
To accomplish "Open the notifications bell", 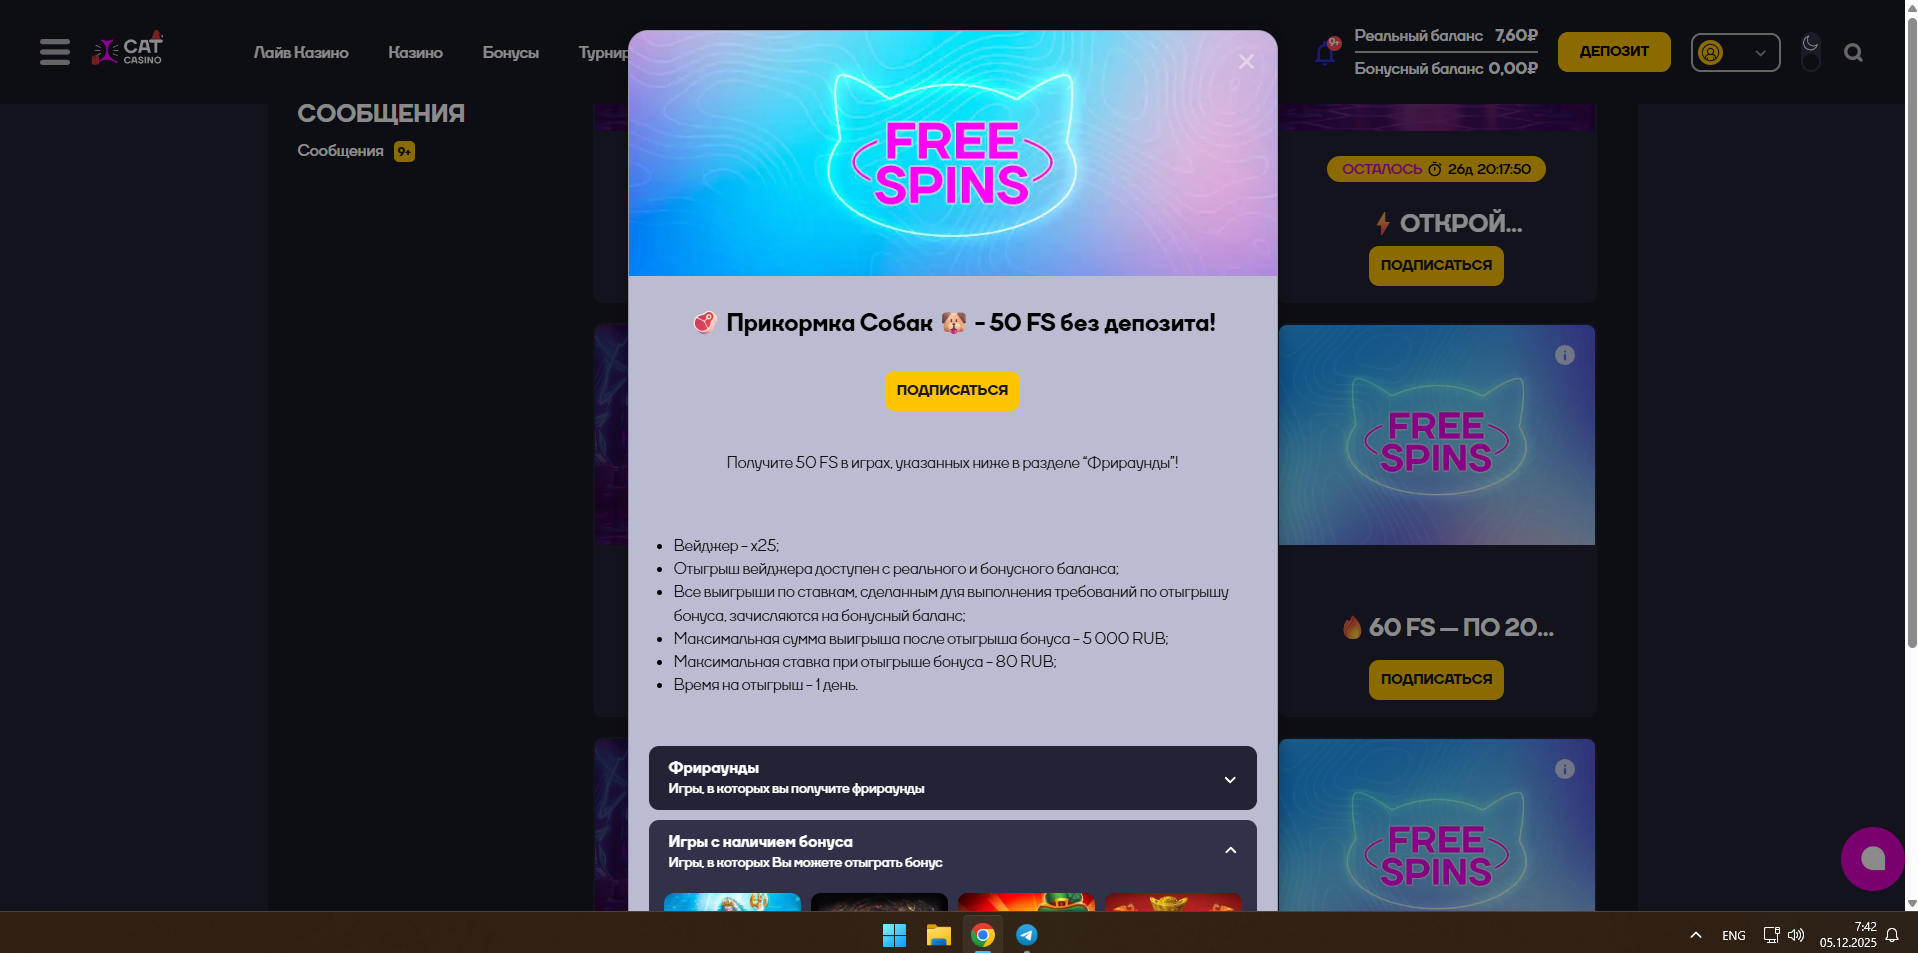I will (x=1326, y=52).
